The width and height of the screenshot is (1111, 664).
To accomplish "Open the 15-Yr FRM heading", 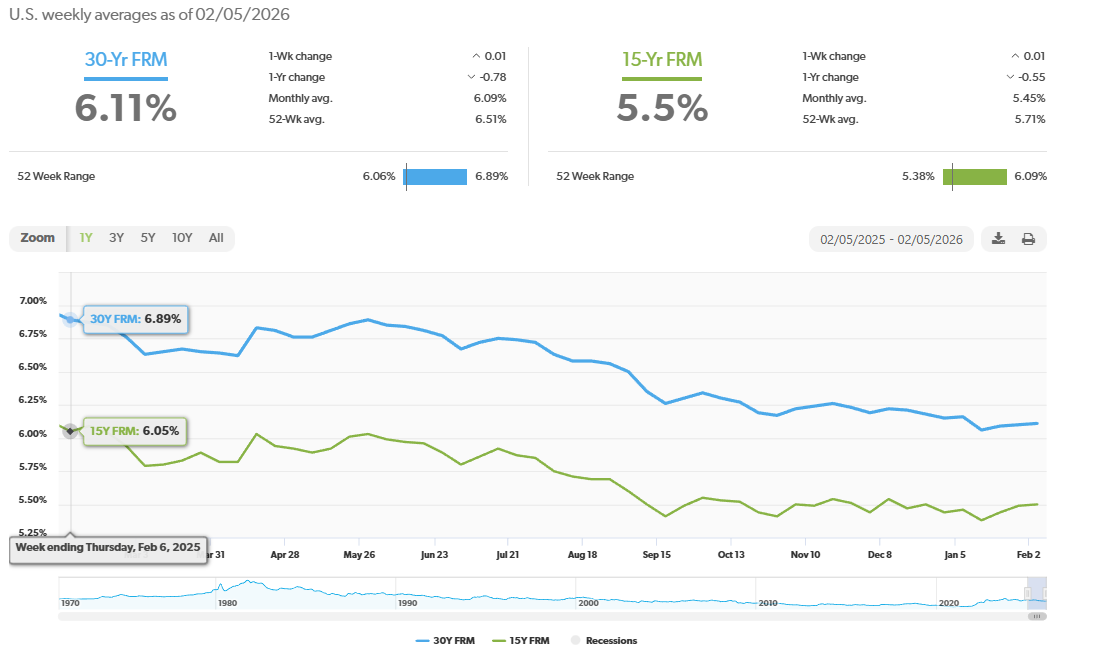I will pos(662,59).
